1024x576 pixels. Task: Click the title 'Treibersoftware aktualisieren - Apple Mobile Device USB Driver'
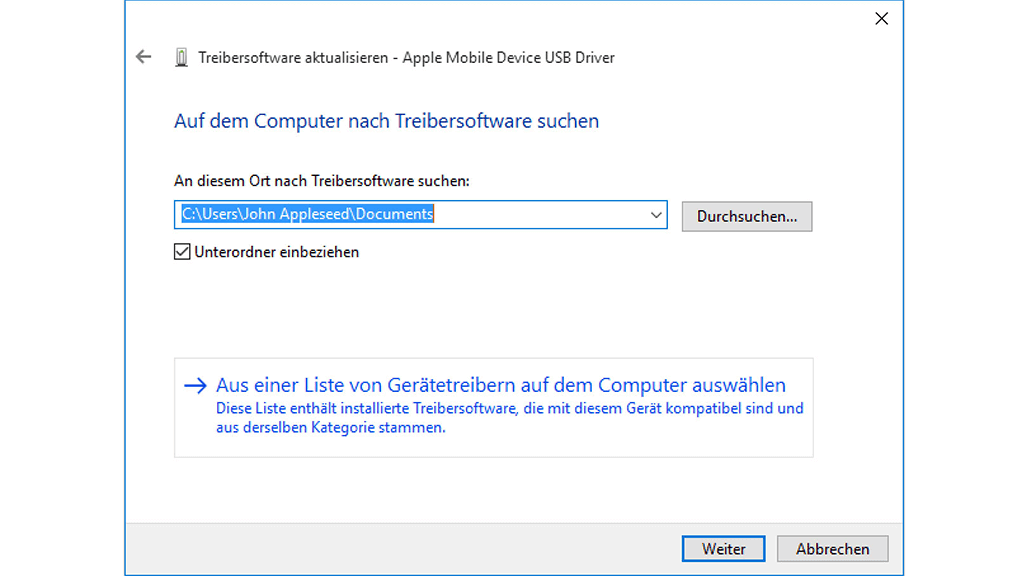click(x=406, y=58)
